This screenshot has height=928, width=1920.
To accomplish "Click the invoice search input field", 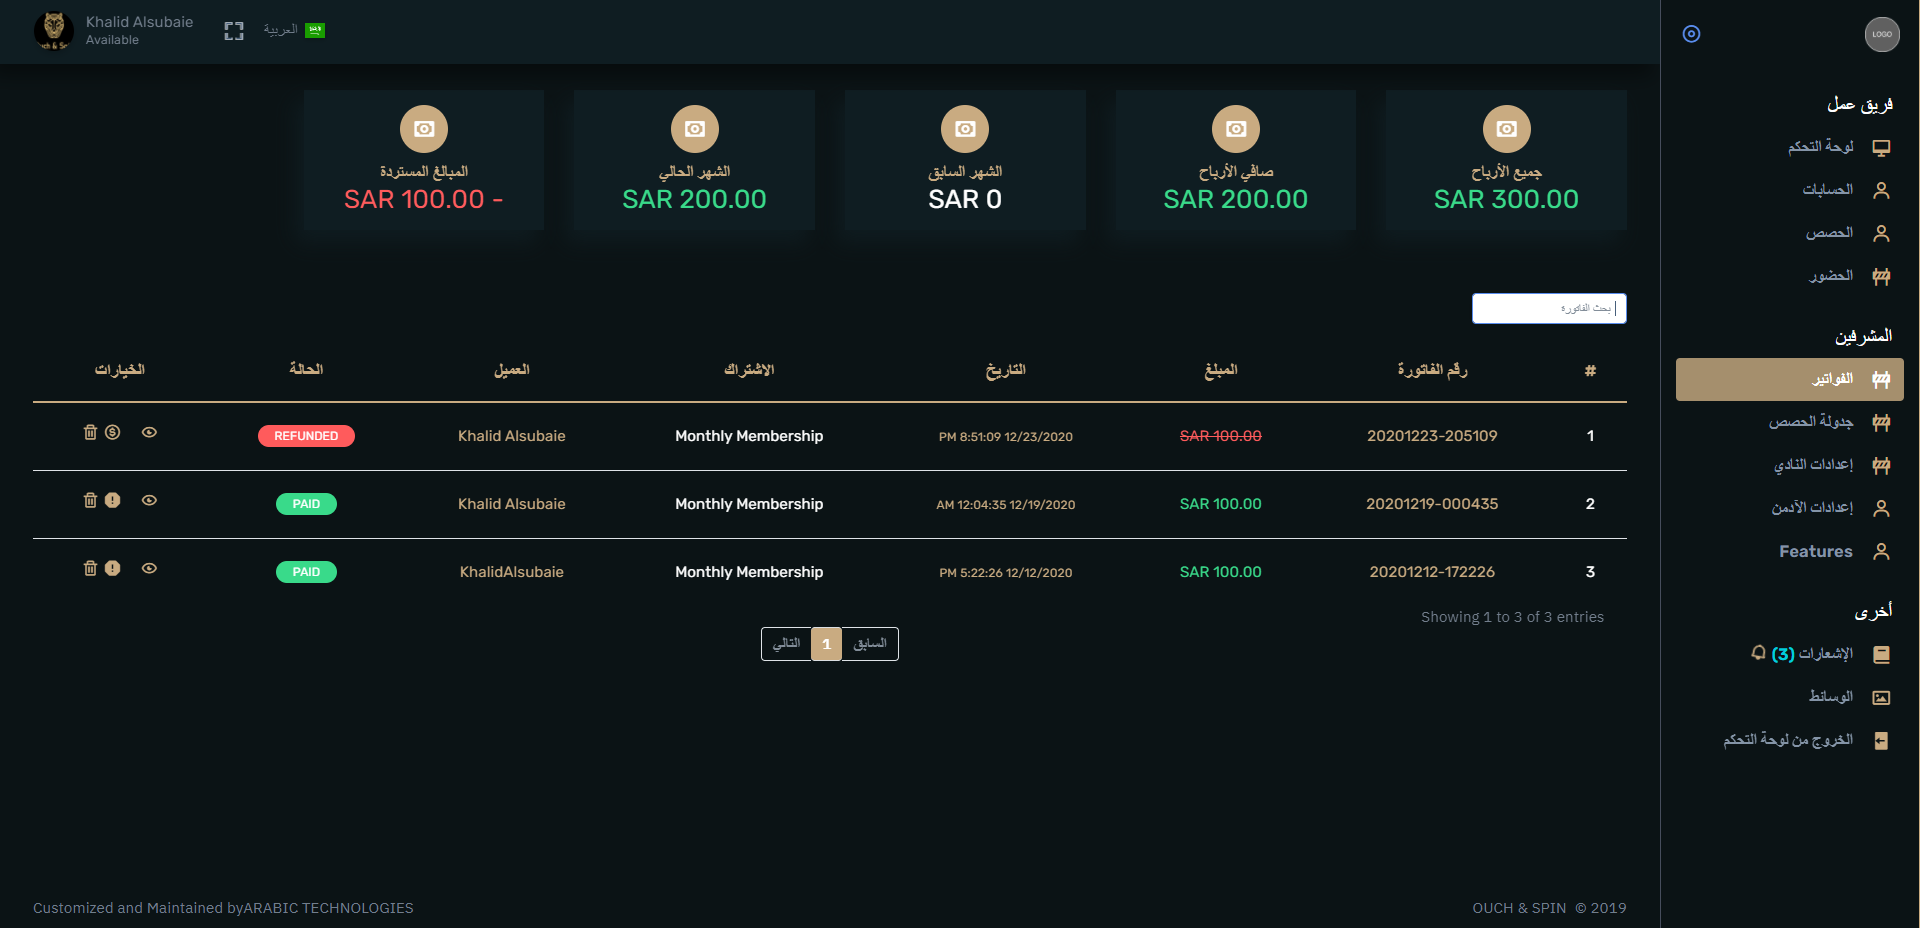I will point(1548,308).
